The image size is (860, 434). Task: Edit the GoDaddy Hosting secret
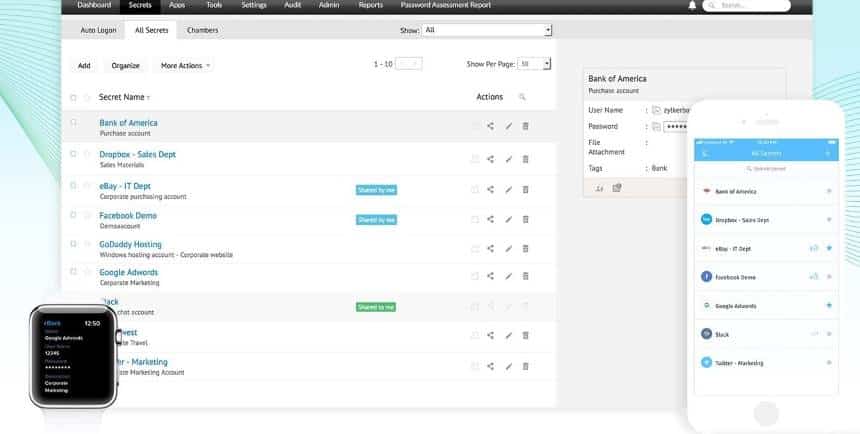(x=508, y=248)
